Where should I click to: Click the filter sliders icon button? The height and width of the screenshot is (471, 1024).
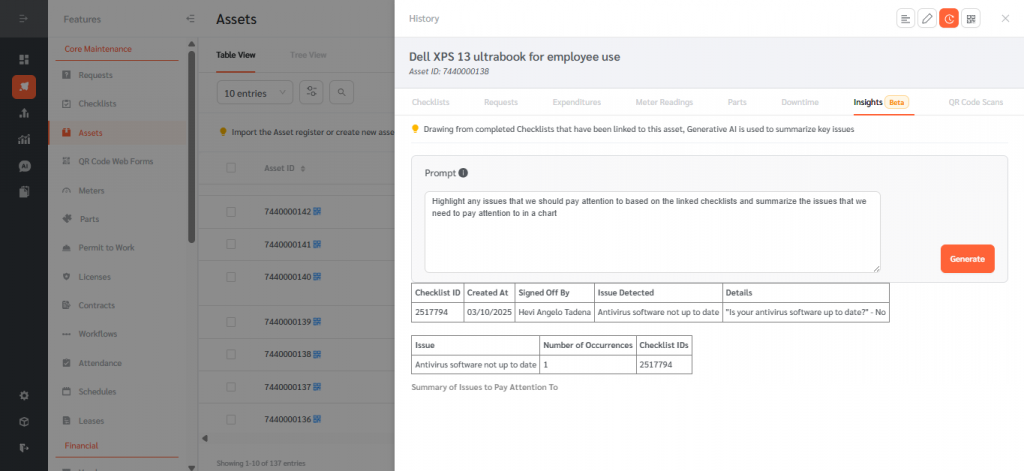(312, 92)
